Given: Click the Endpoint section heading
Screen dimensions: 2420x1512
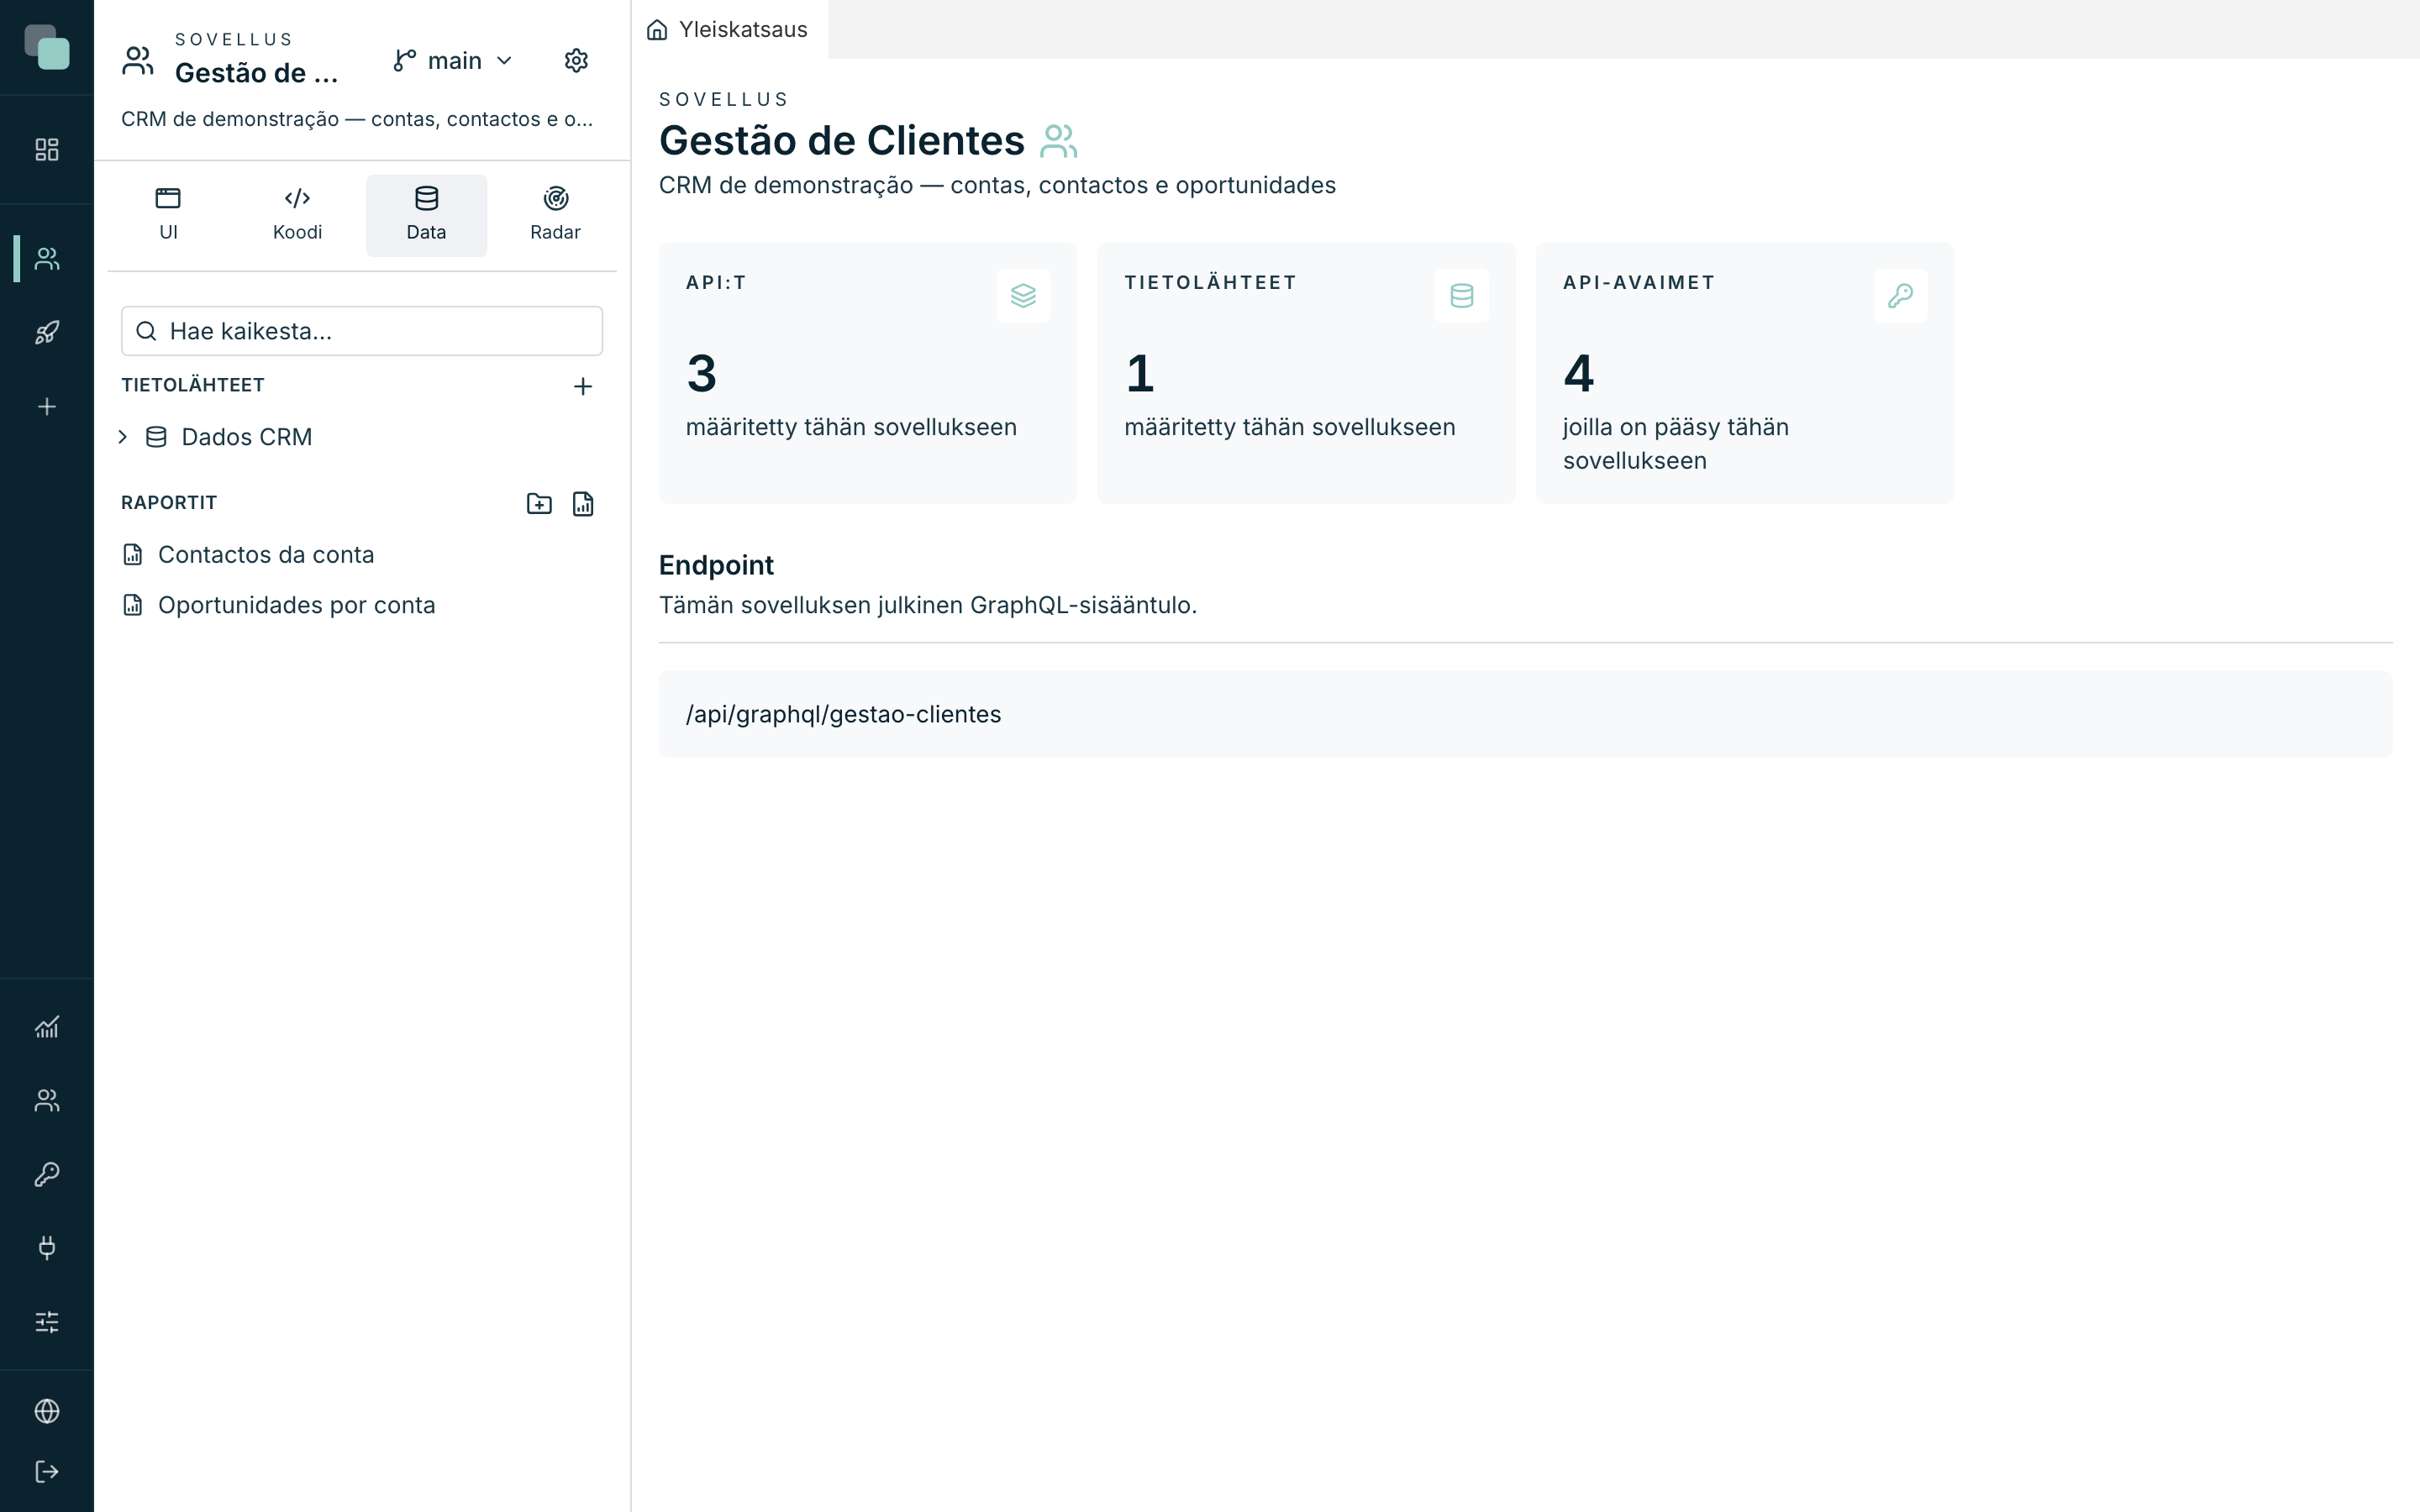Looking at the screenshot, I should (716, 565).
